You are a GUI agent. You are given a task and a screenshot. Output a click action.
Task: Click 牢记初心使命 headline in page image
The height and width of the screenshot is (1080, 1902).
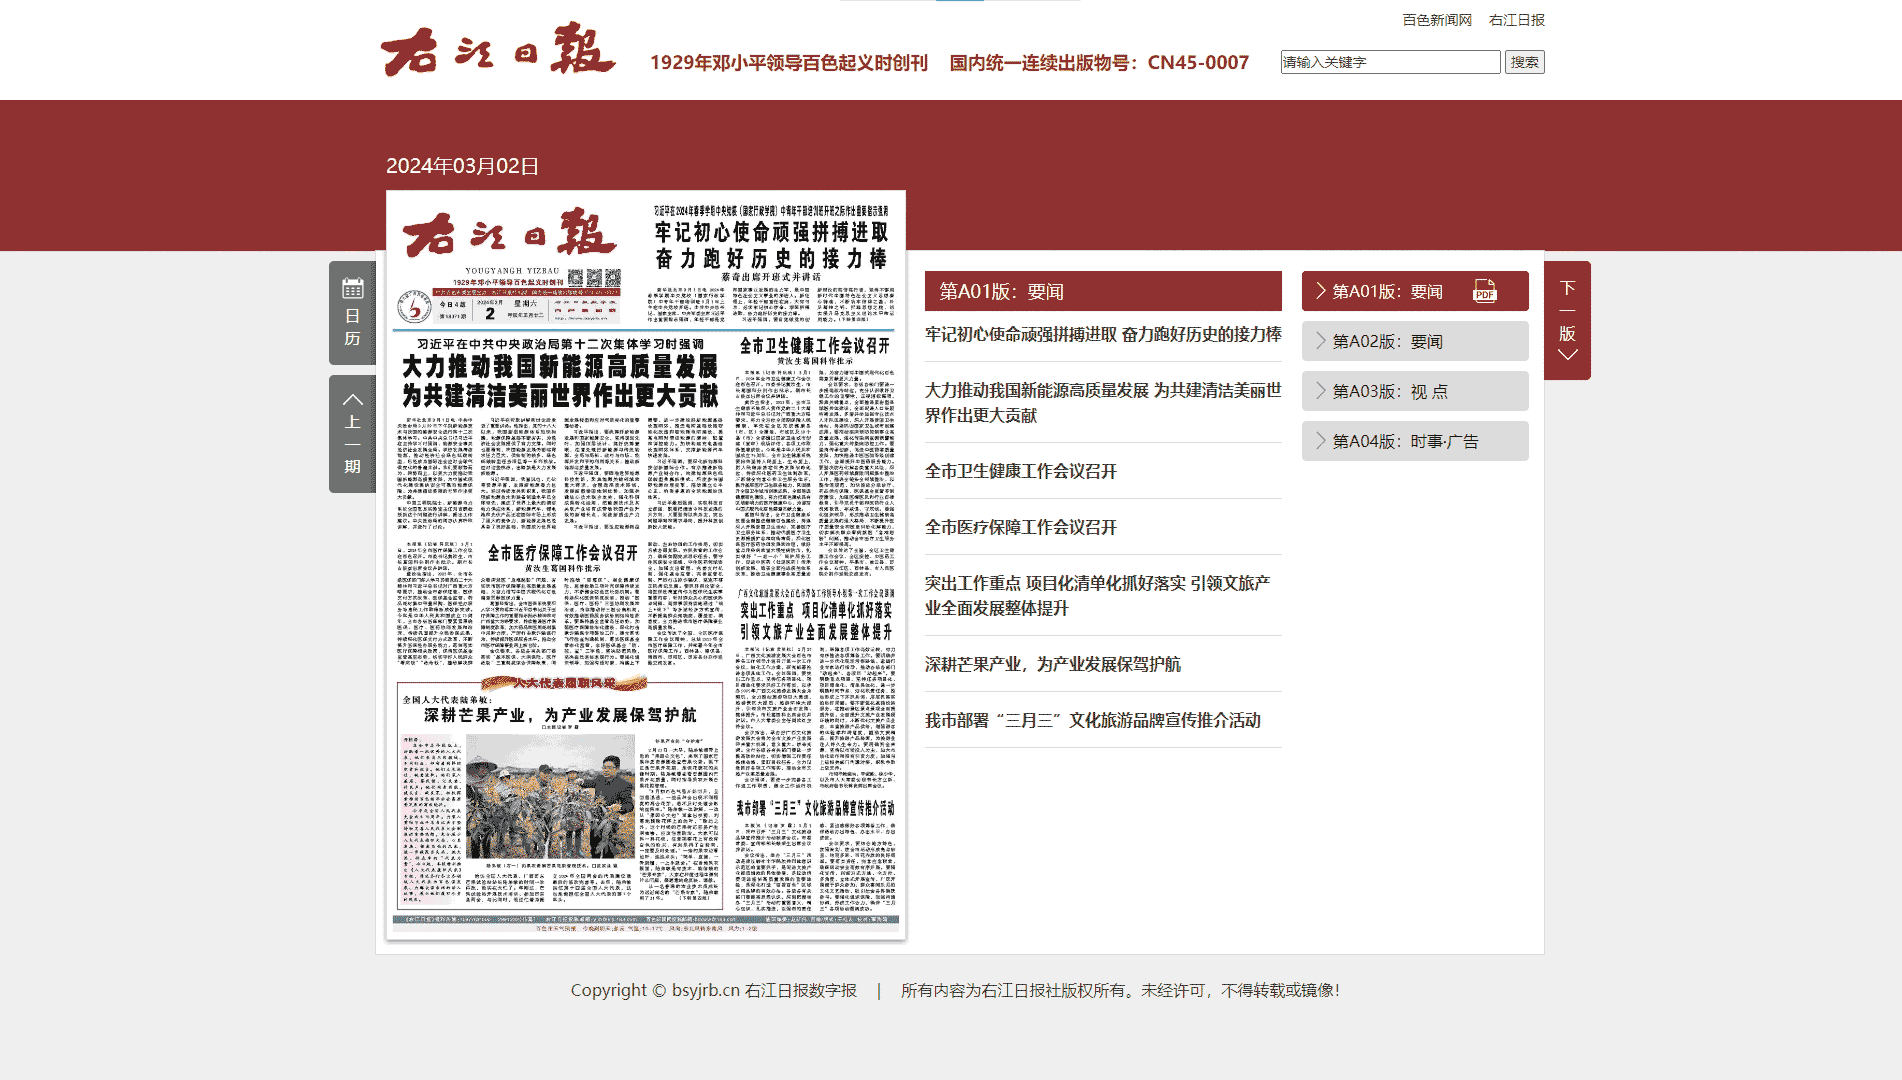tap(771, 245)
